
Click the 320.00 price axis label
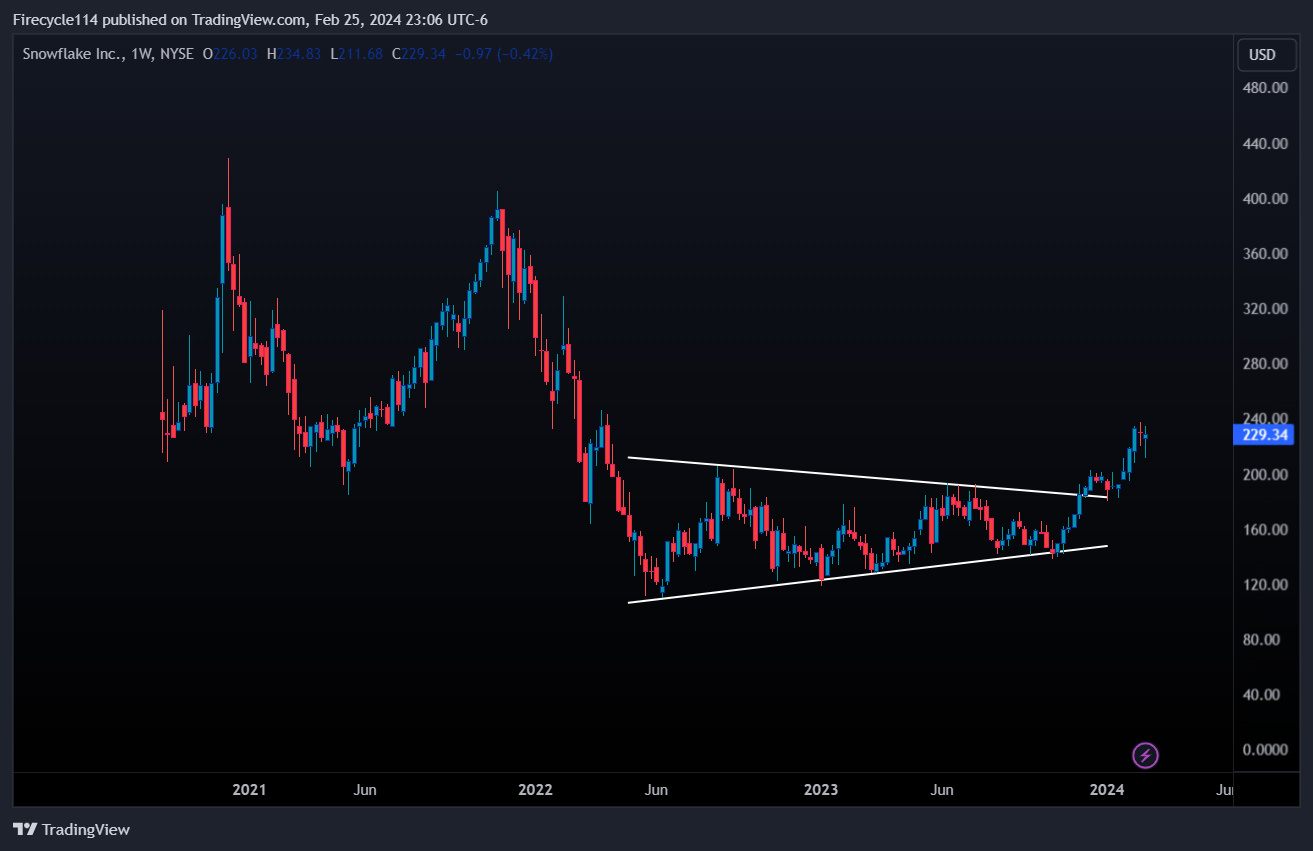pos(1263,309)
